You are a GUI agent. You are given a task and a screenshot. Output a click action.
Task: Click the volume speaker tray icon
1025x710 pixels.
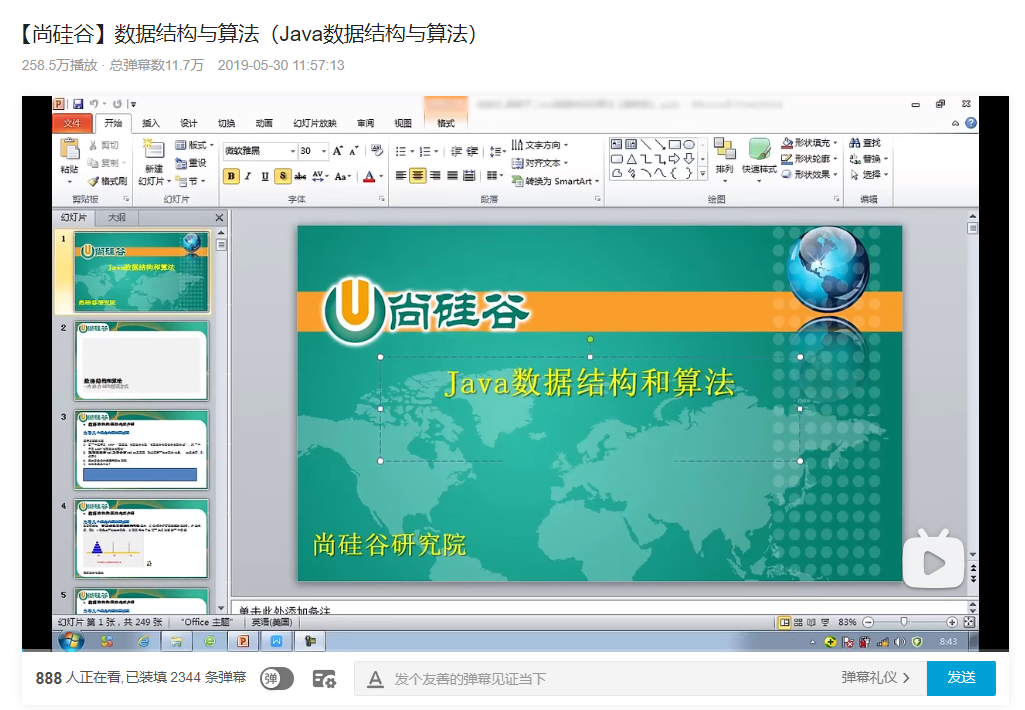[900, 642]
